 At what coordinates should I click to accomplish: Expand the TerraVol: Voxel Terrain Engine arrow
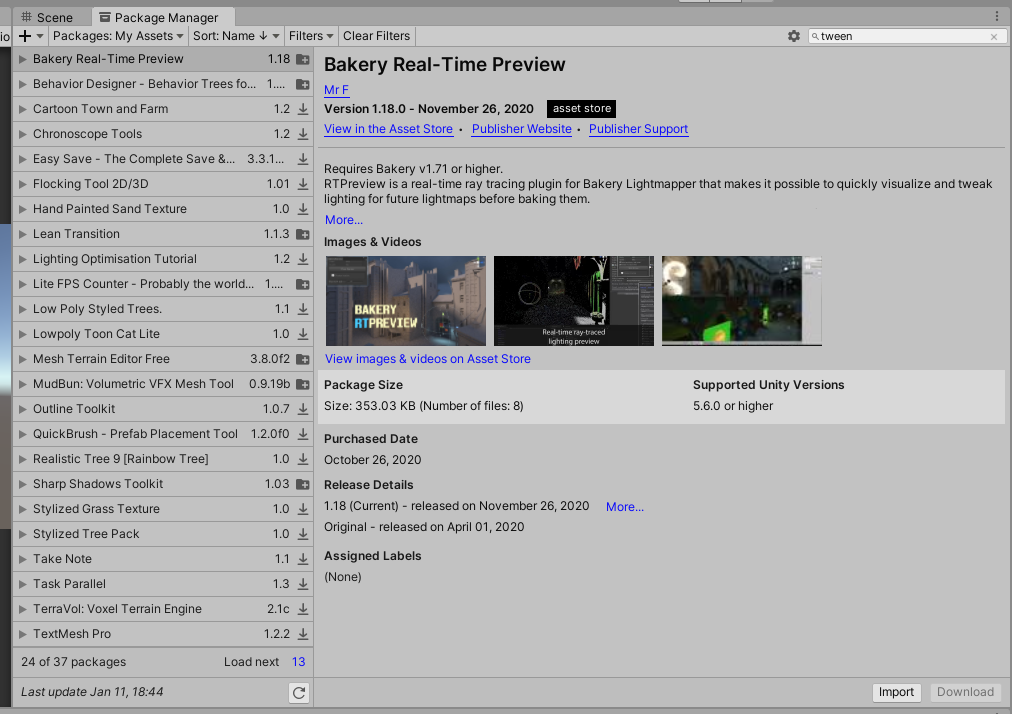(x=23, y=609)
